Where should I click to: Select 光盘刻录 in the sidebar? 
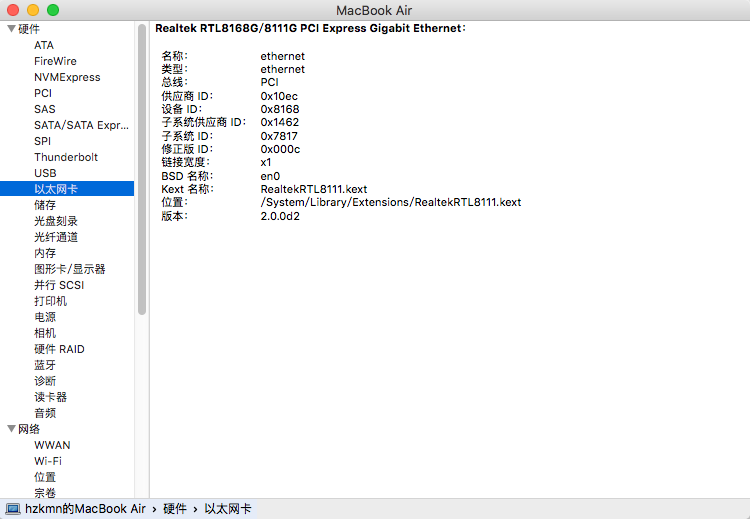pyautogui.click(x=56, y=221)
